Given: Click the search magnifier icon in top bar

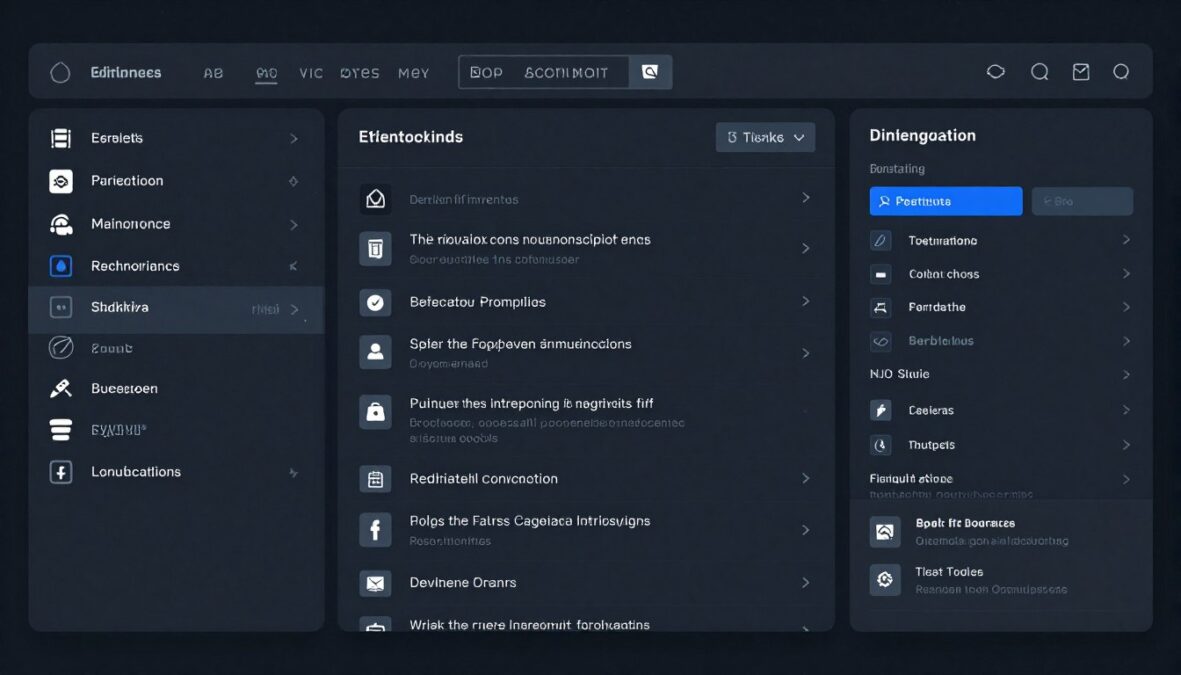Looking at the screenshot, I should click(1039, 72).
